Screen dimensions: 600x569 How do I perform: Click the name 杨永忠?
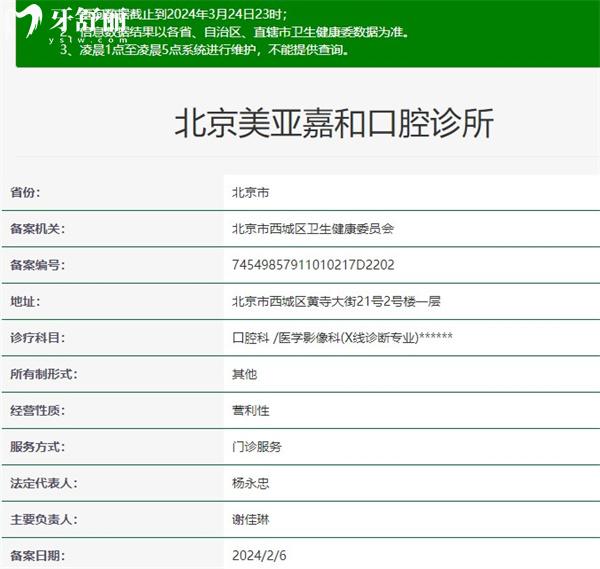tap(251, 483)
